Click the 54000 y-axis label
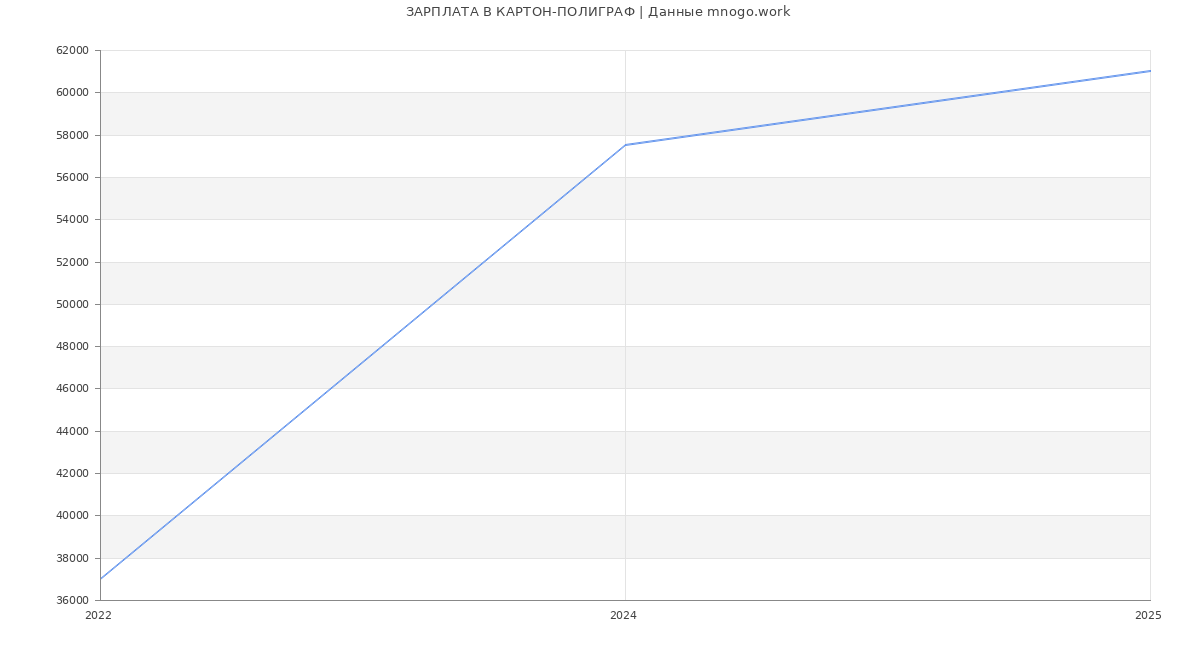 (72, 219)
